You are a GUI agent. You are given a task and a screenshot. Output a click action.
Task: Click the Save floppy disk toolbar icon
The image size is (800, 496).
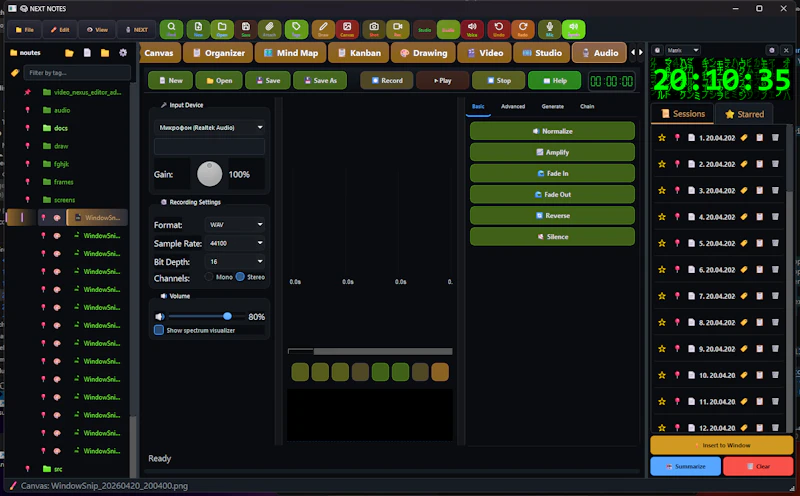coord(246,29)
